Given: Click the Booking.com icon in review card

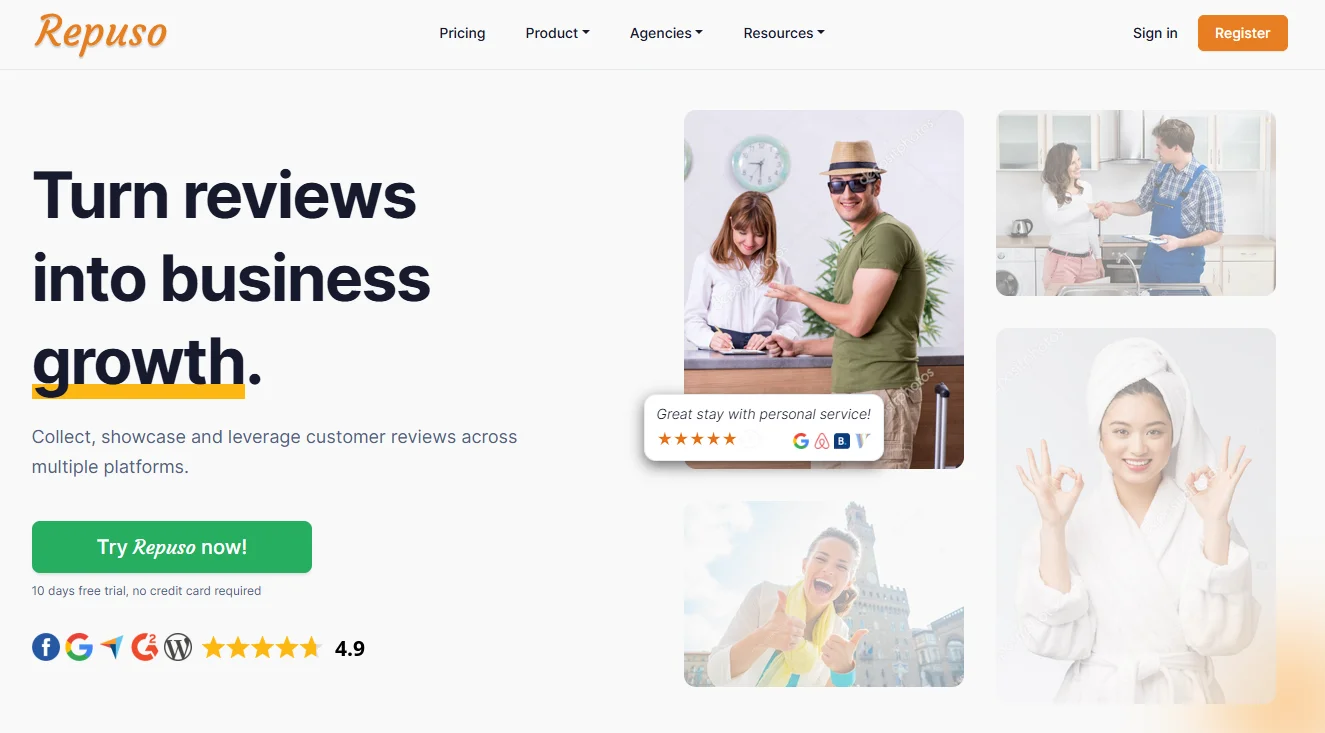Looking at the screenshot, I should click(x=842, y=440).
